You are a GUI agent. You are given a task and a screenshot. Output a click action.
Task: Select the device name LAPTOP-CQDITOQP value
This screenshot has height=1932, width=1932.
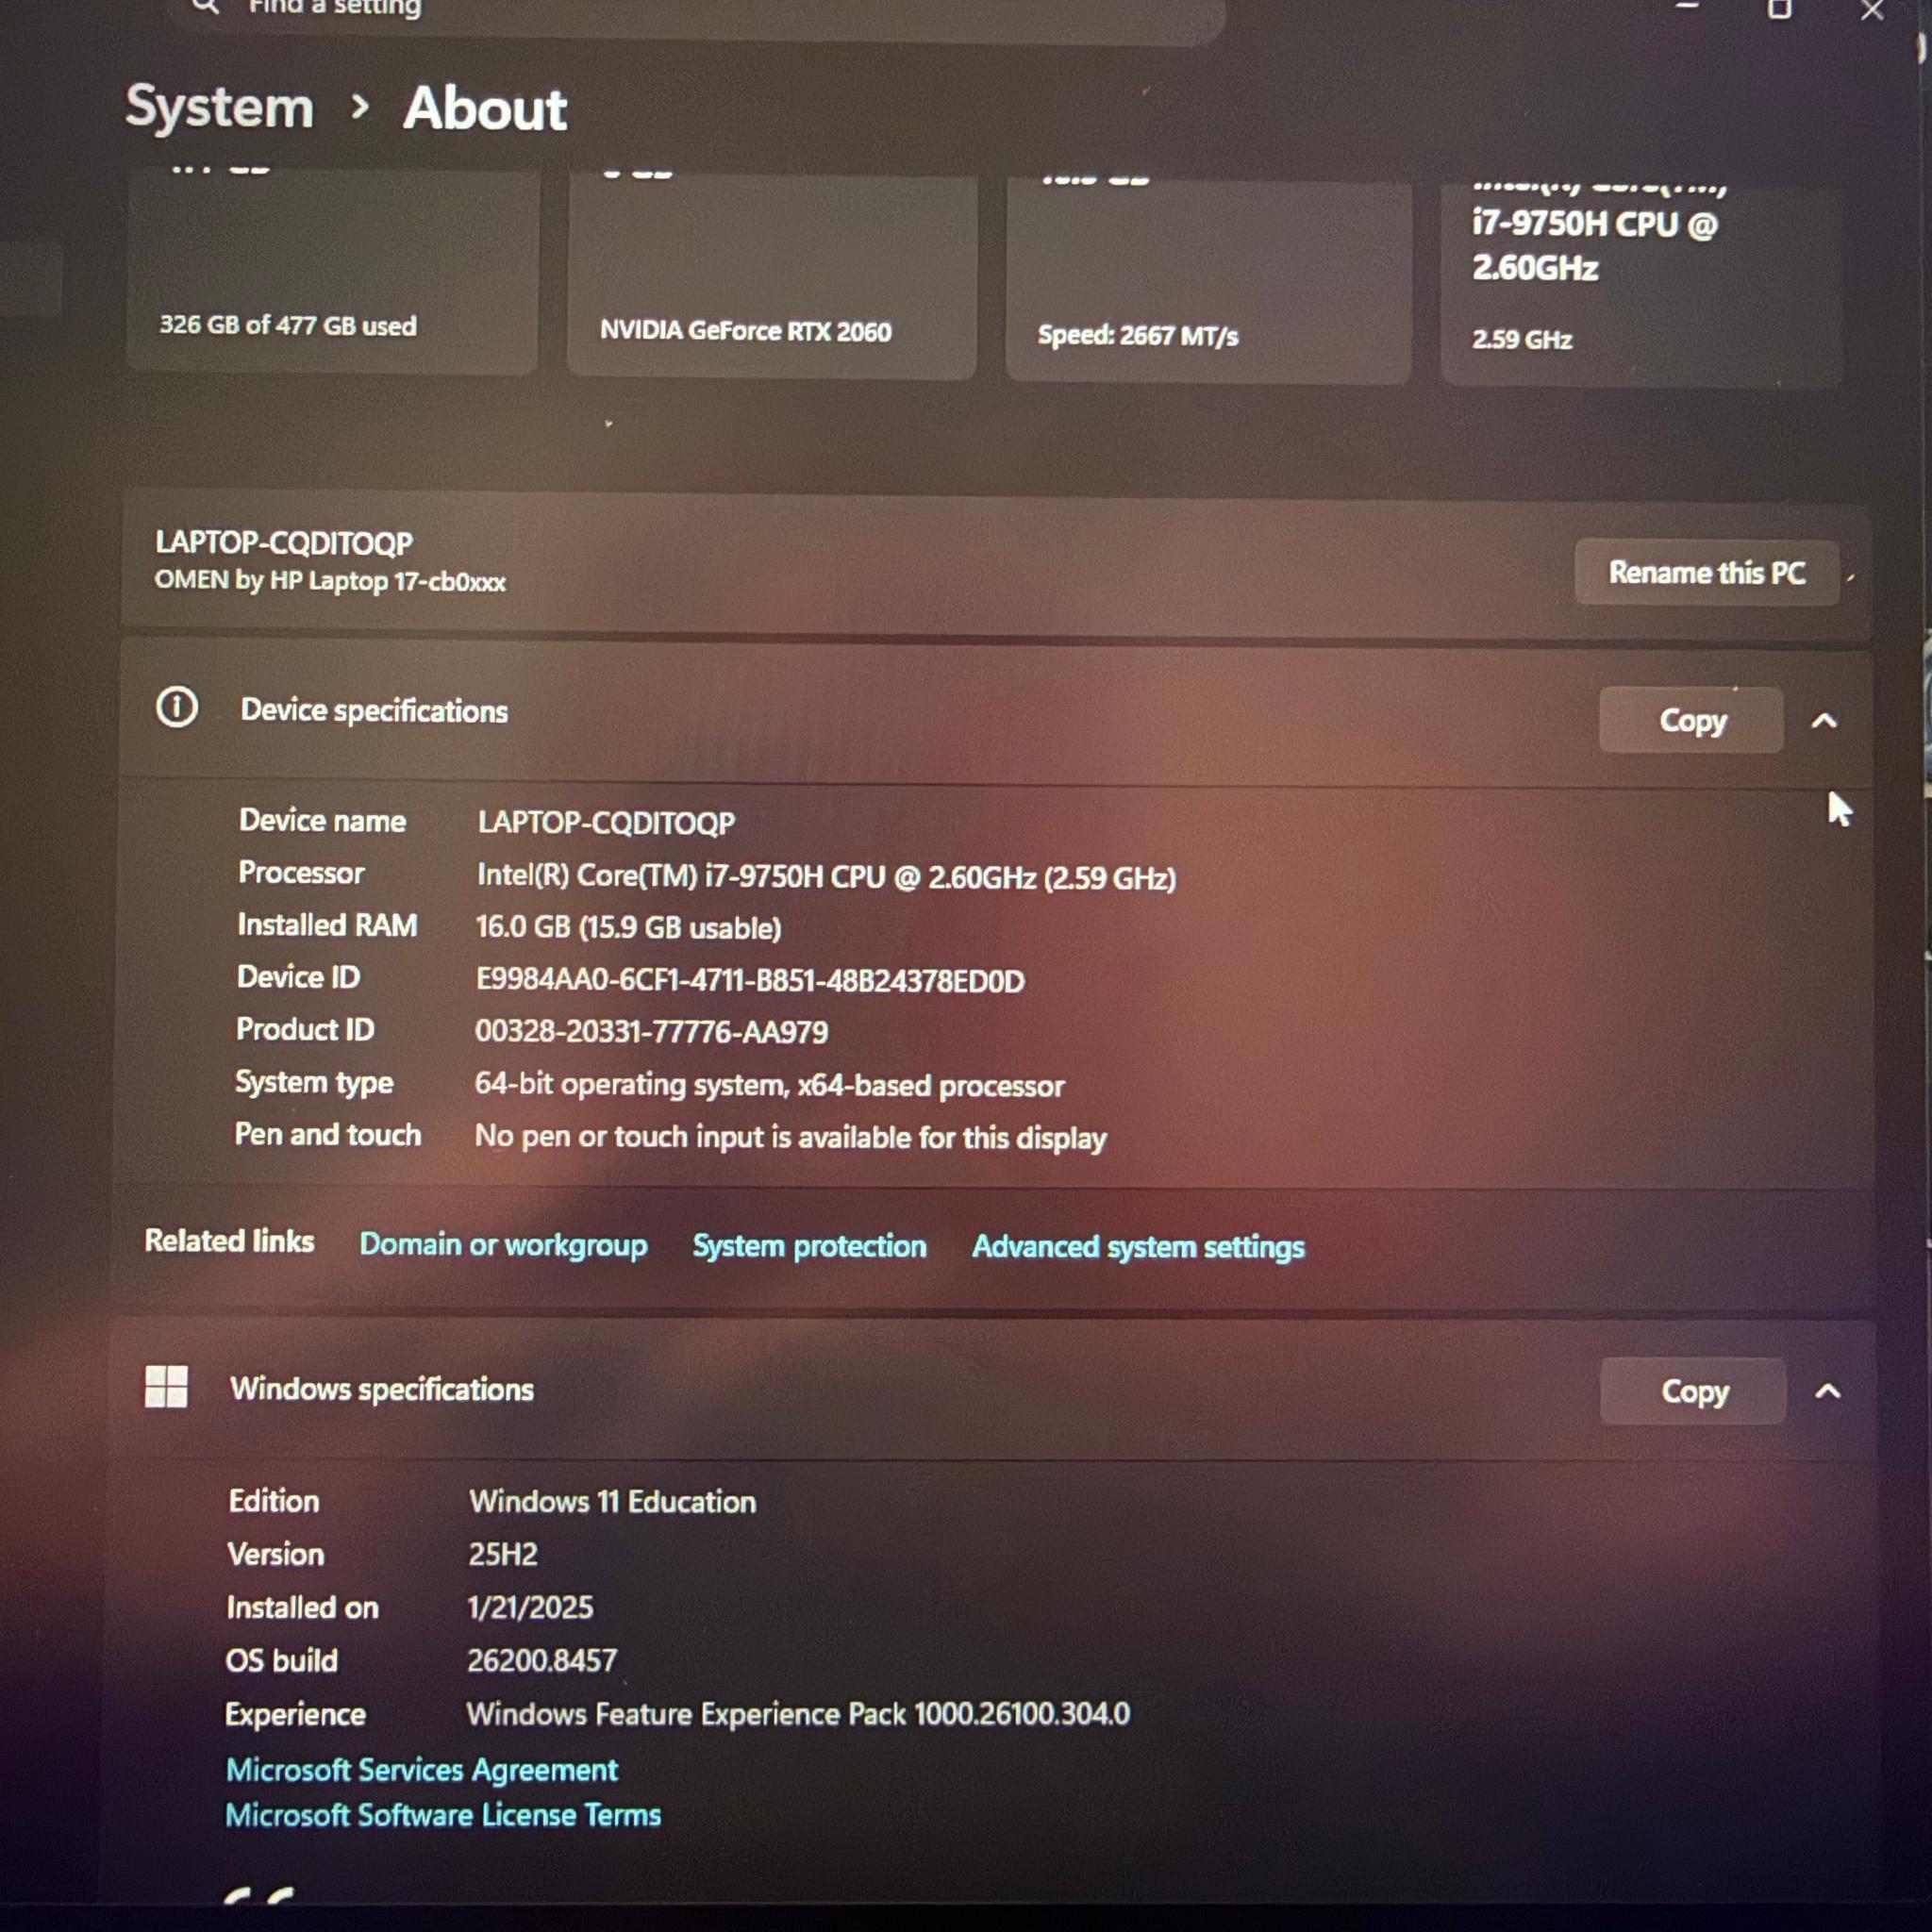606,823
